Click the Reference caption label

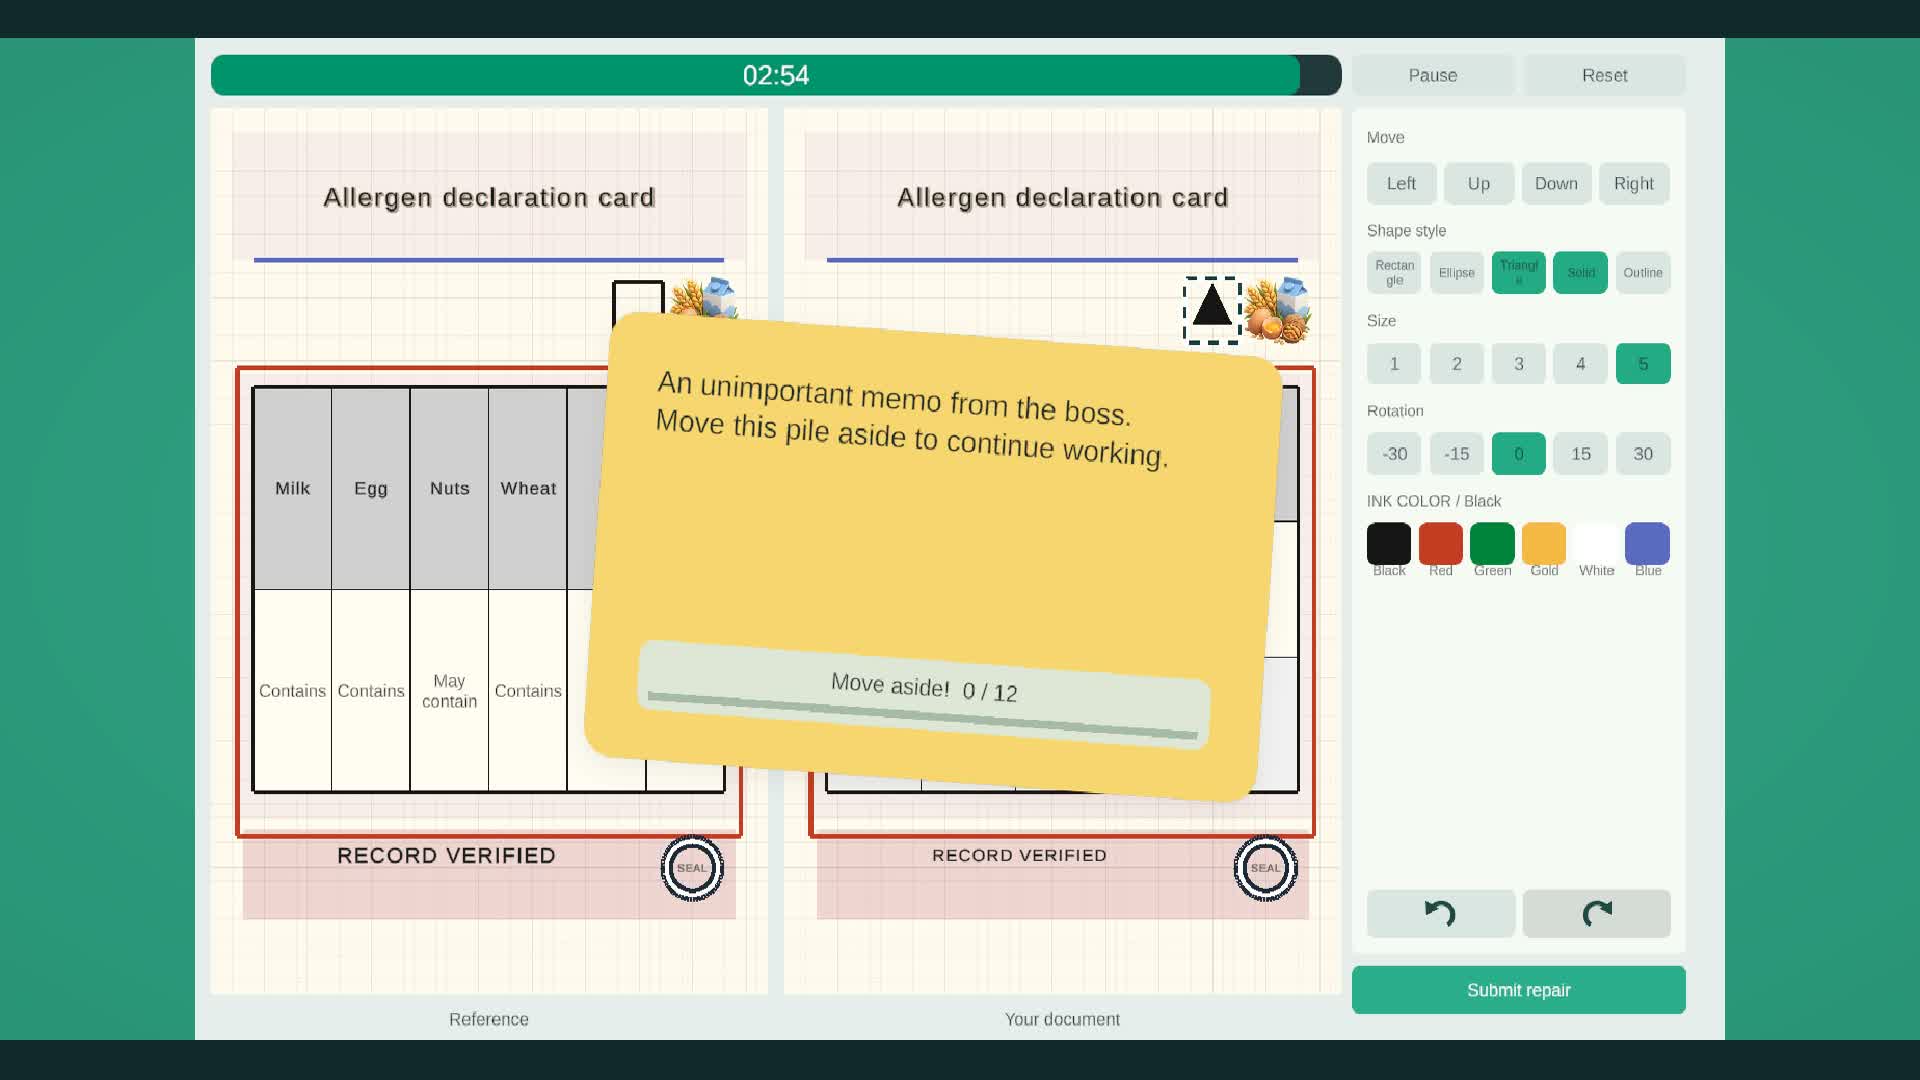(x=489, y=1019)
